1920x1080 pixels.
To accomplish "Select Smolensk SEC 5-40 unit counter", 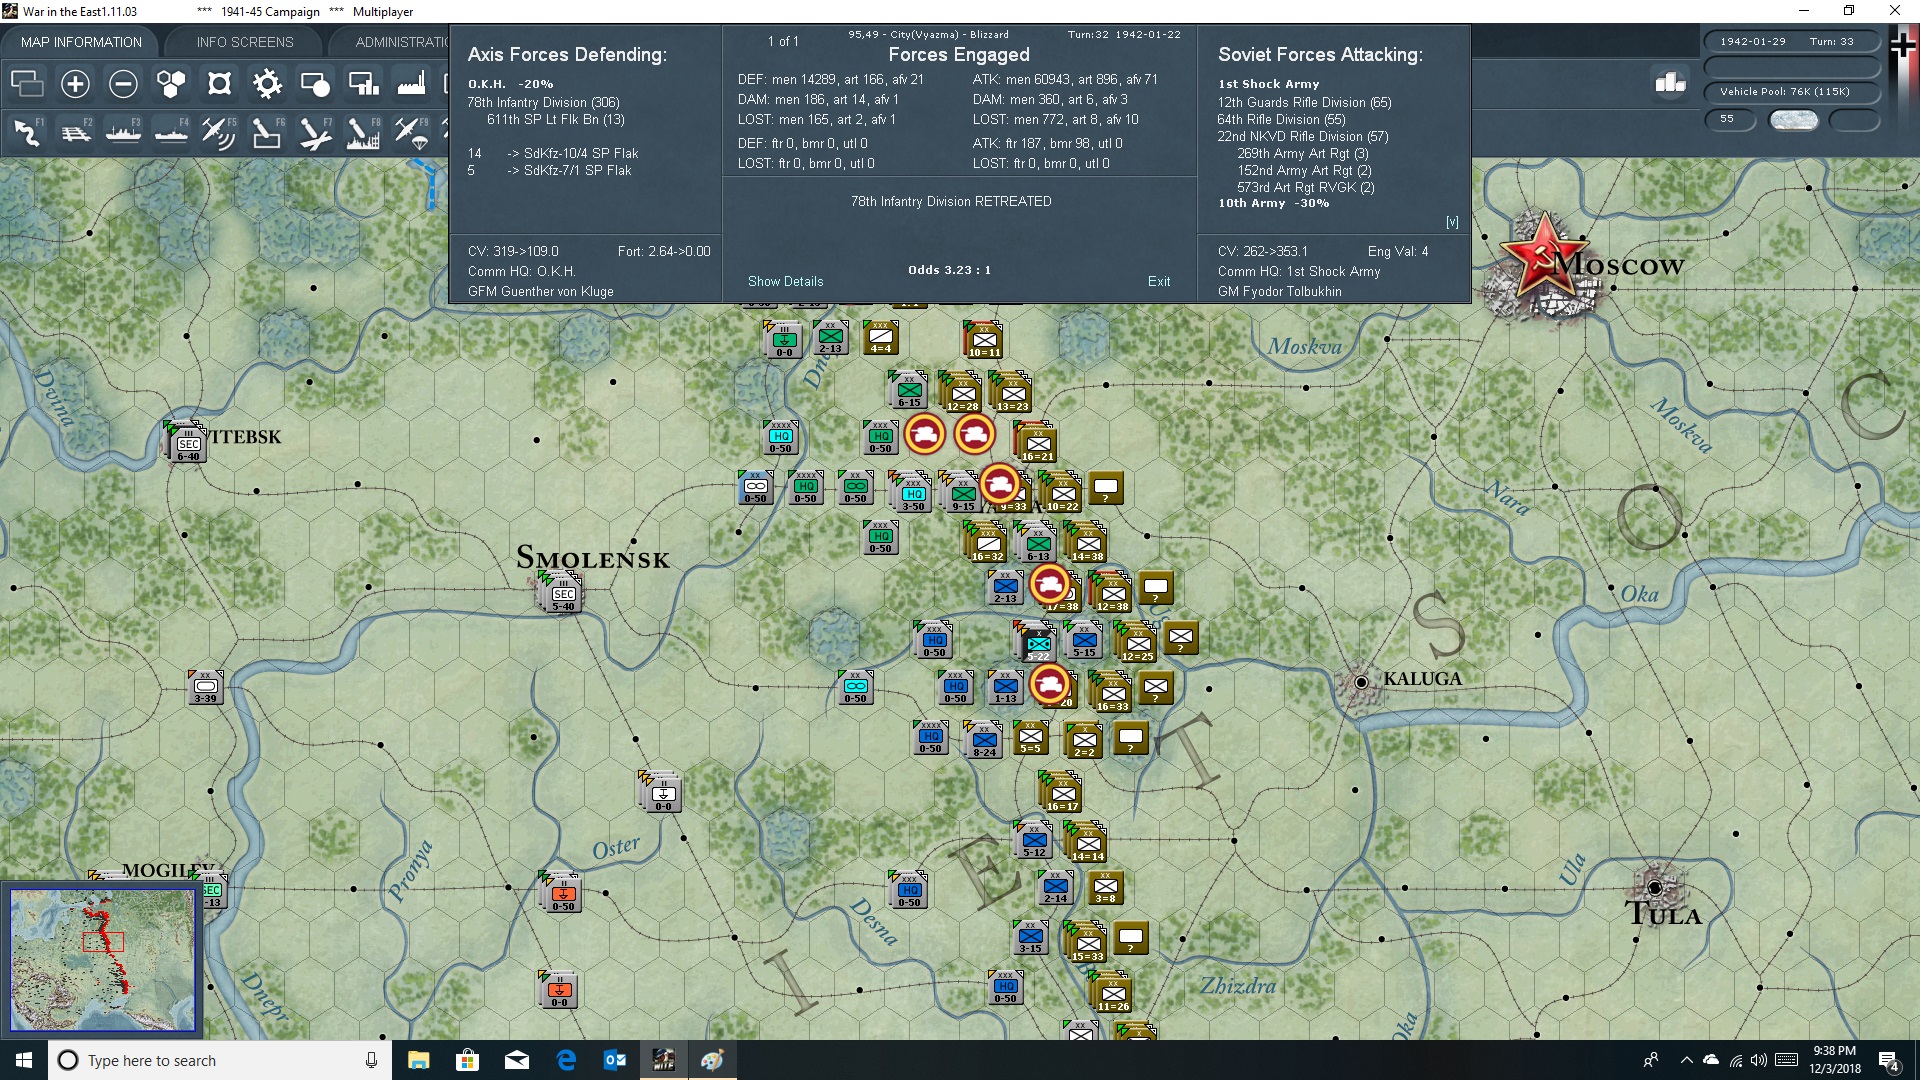I will pyautogui.click(x=563, y=594).
